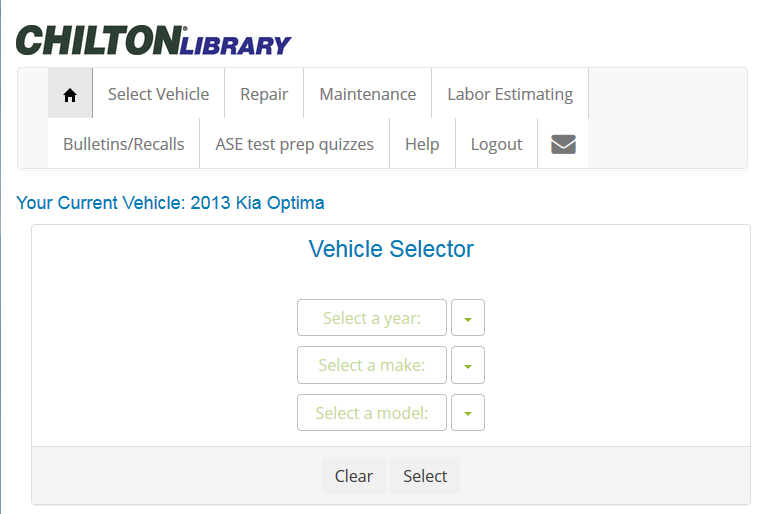
Task: Expand the model dropdown arrow
Action: pos(468,413)
